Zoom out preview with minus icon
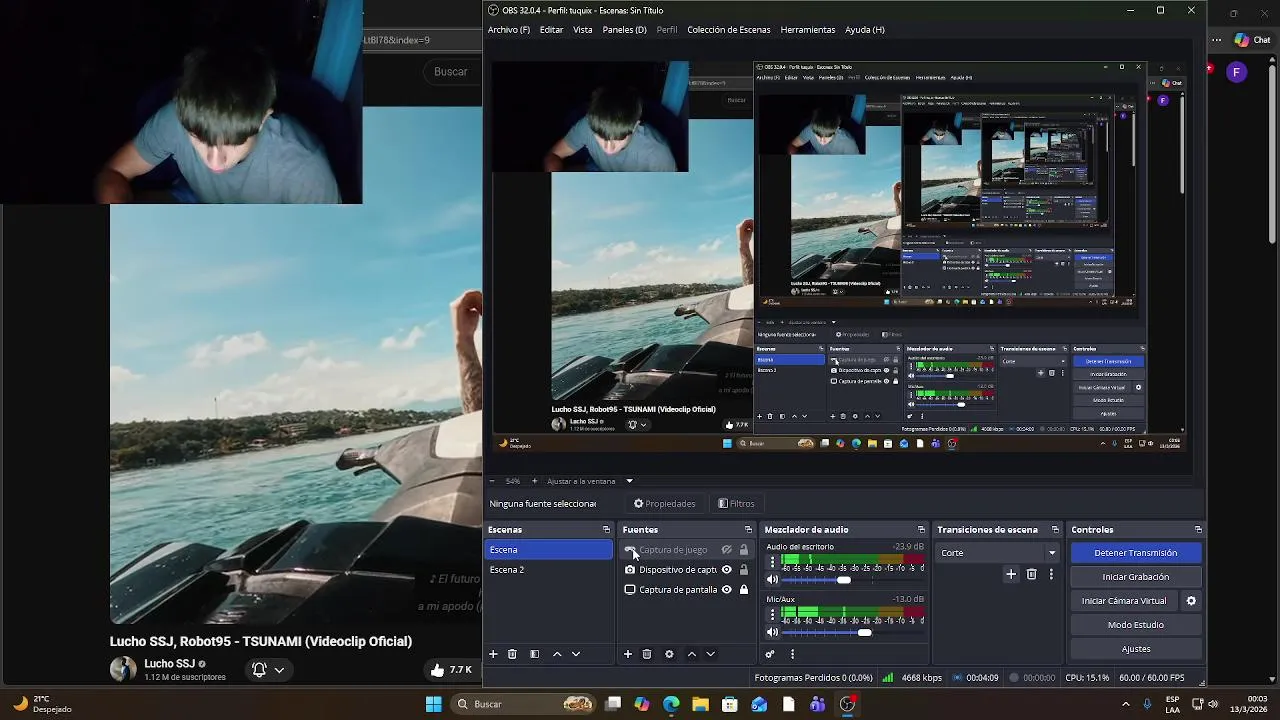1280x720 pixels. pyautogui.click(x=491, y=481)
